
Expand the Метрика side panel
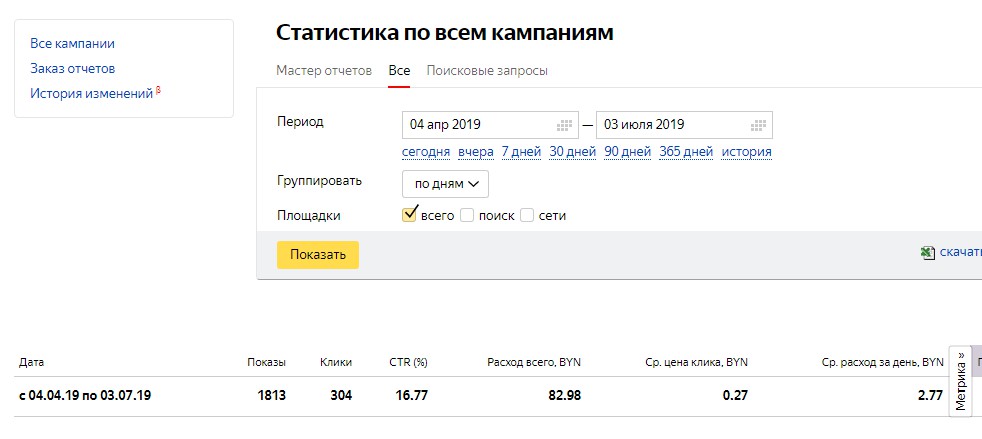coord(961,380)
